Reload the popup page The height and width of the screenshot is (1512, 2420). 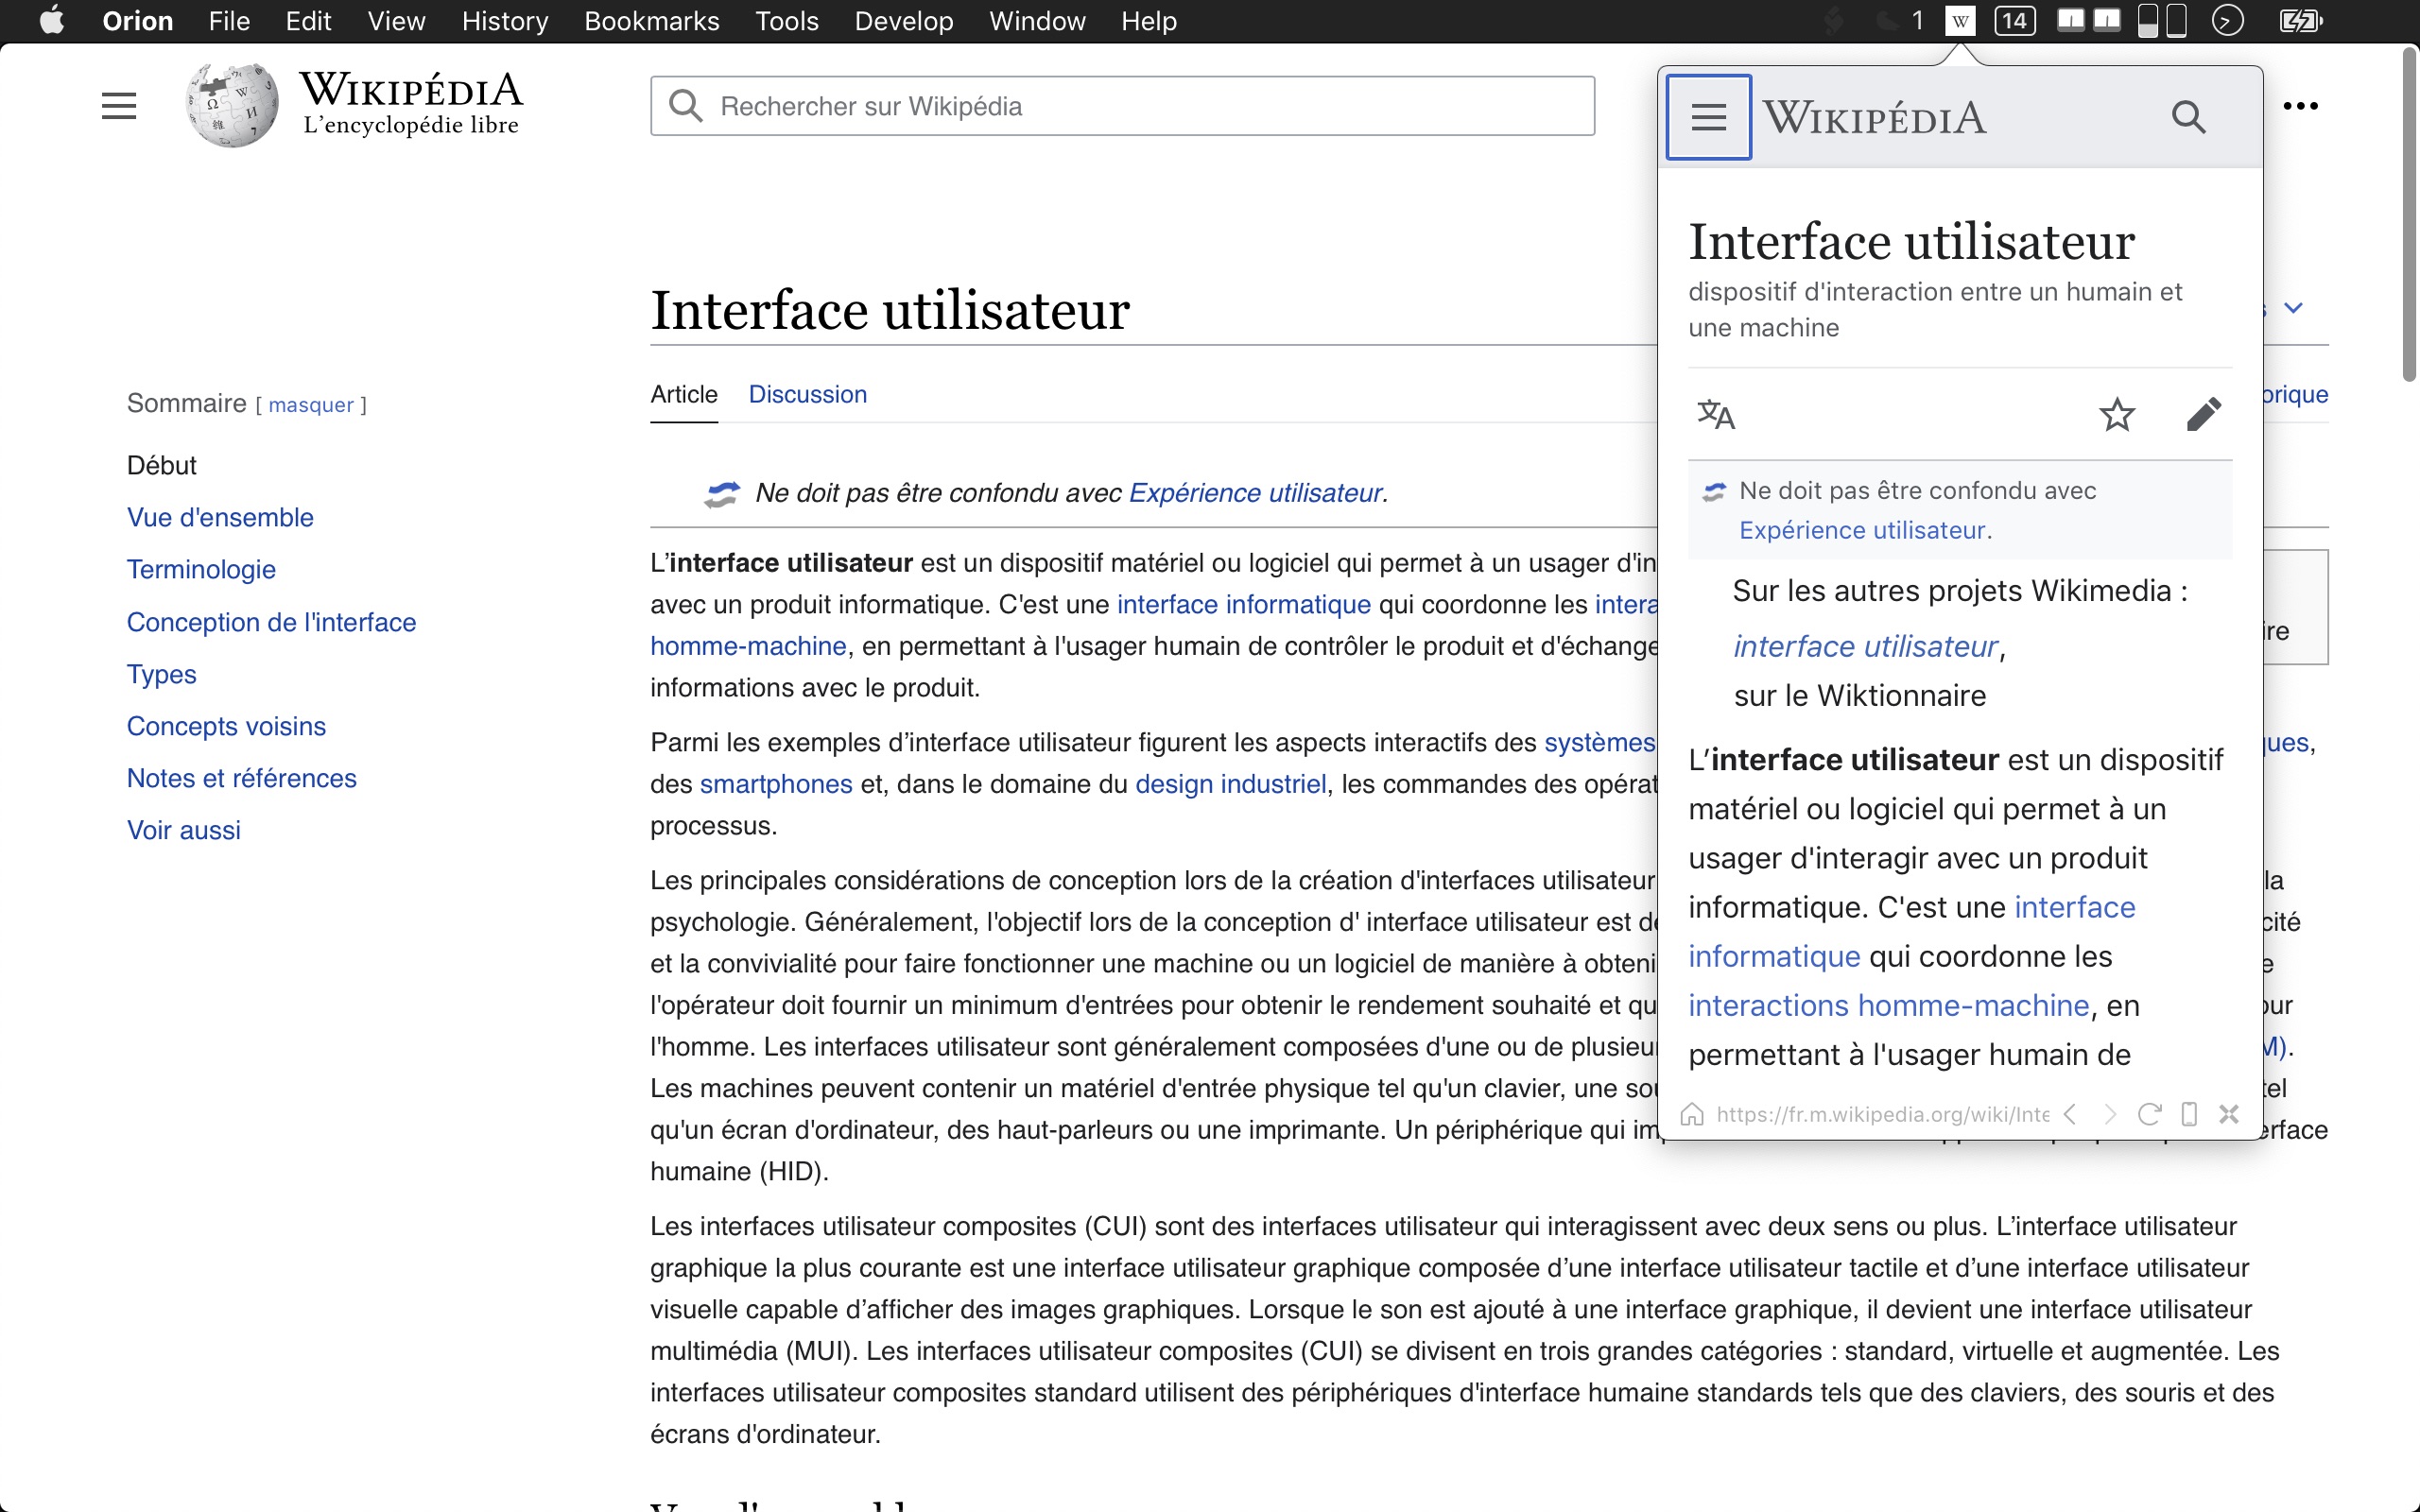click(x=2149, y=1114)
